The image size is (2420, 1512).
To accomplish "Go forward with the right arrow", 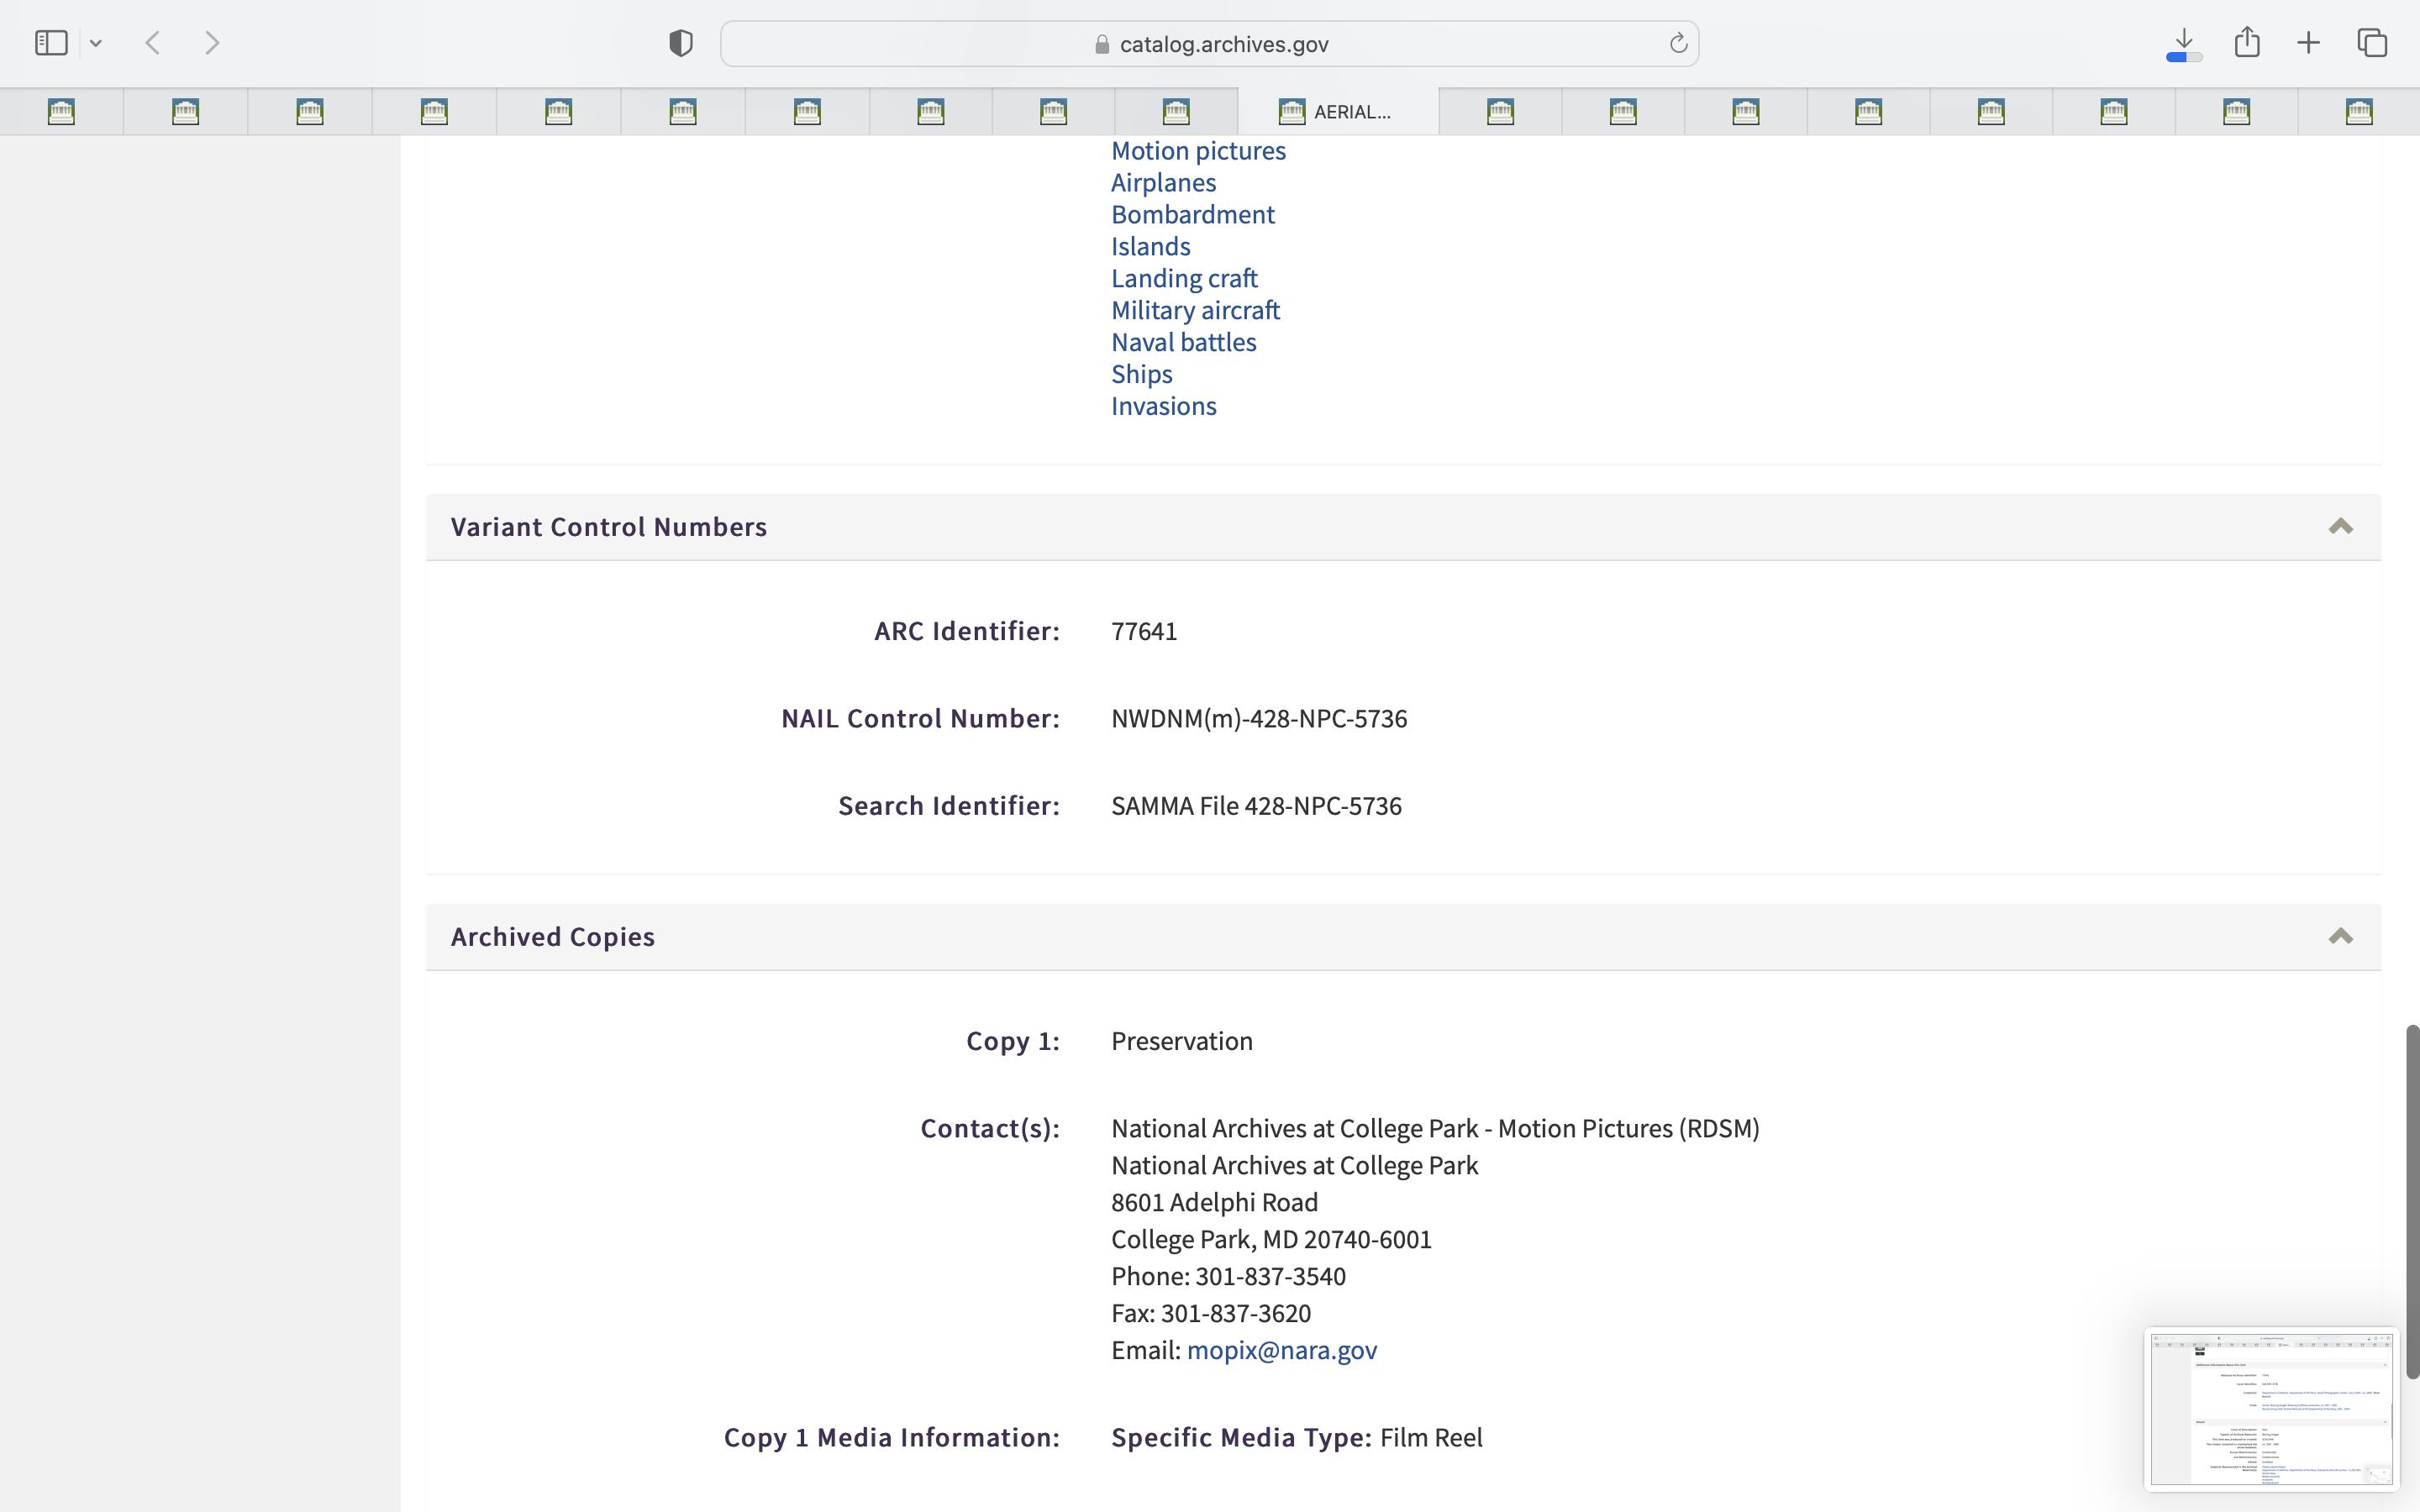I will click(212, 43).
